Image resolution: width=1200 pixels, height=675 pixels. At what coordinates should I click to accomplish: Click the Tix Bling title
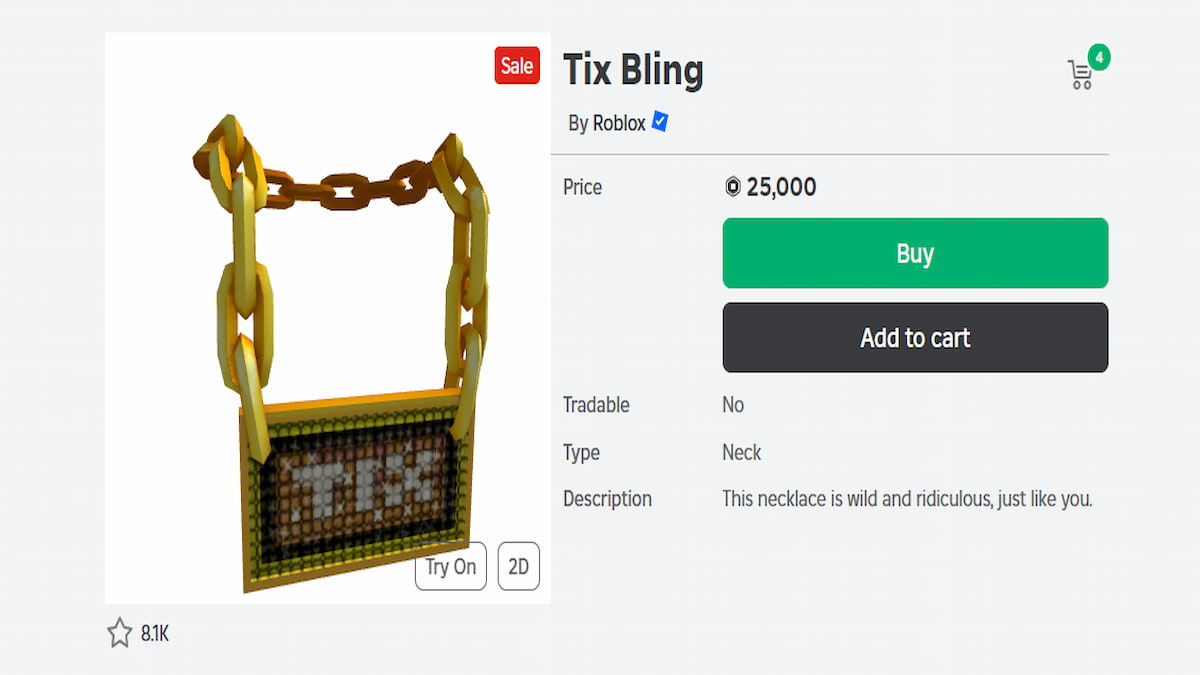(x=632, y=70)
